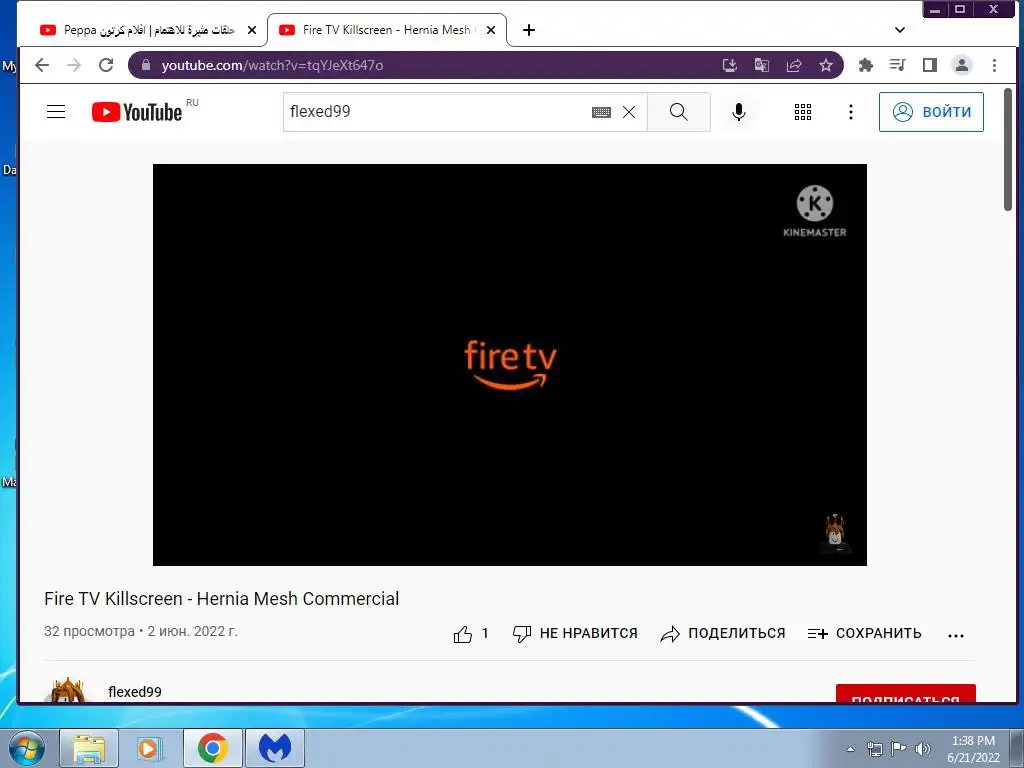Click the flexed99 channel avatar
The height and width of the screenshot is (768, 1024).
coord(68,692)
